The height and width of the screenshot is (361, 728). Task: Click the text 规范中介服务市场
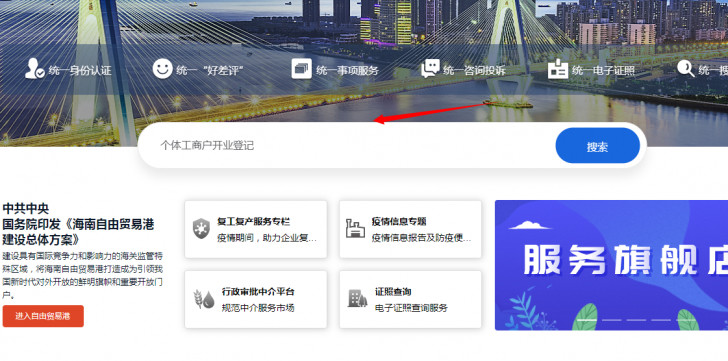pyautogui.click(x=258, y=308)
